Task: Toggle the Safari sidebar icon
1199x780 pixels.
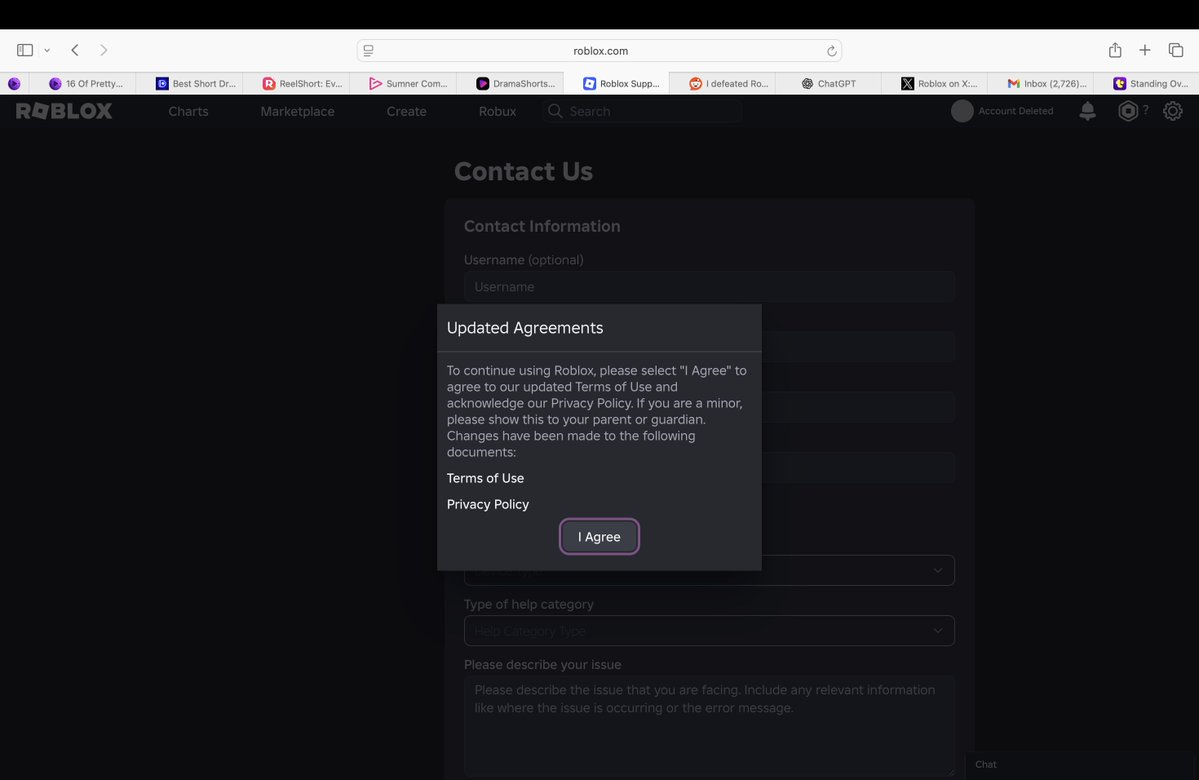Action: [x=25, y=50]
